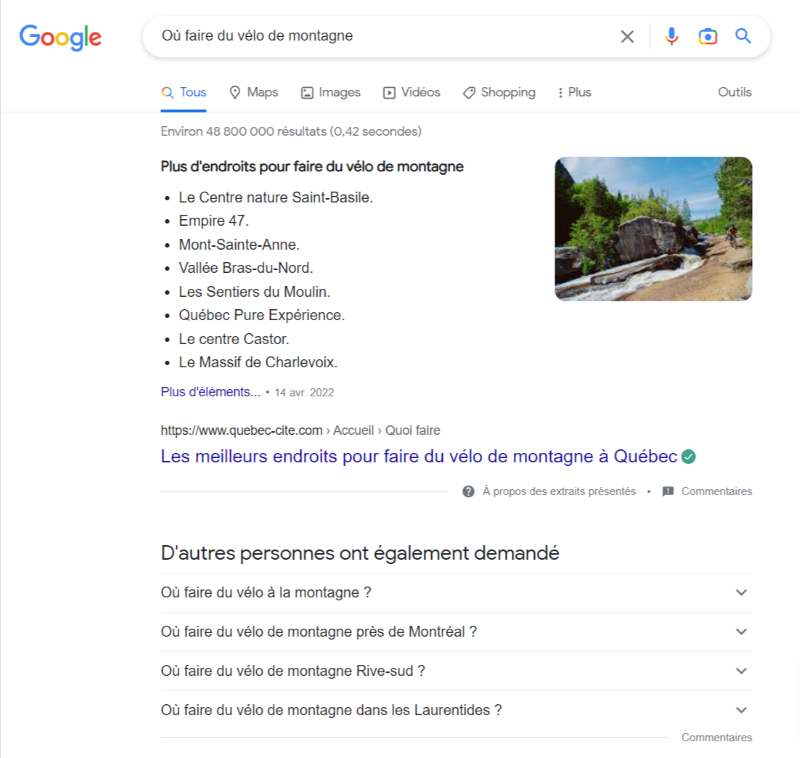Viewport: 800px width, 758px height.
Task: Switch to the Maps tab
Action: [254, 92]
